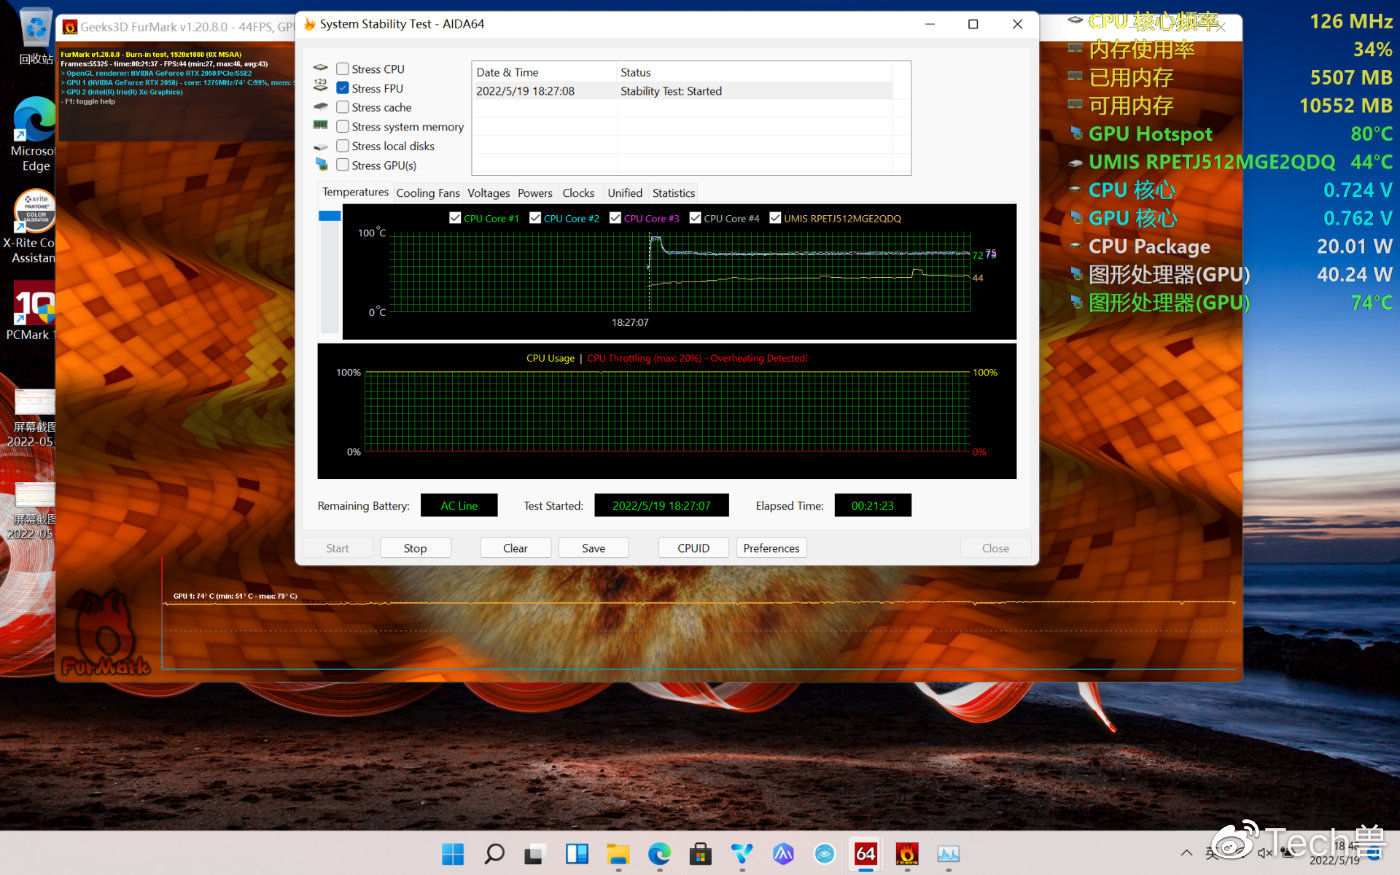
Task: Select the Recycle Bin desktop icon
Action: coord(36,38)
